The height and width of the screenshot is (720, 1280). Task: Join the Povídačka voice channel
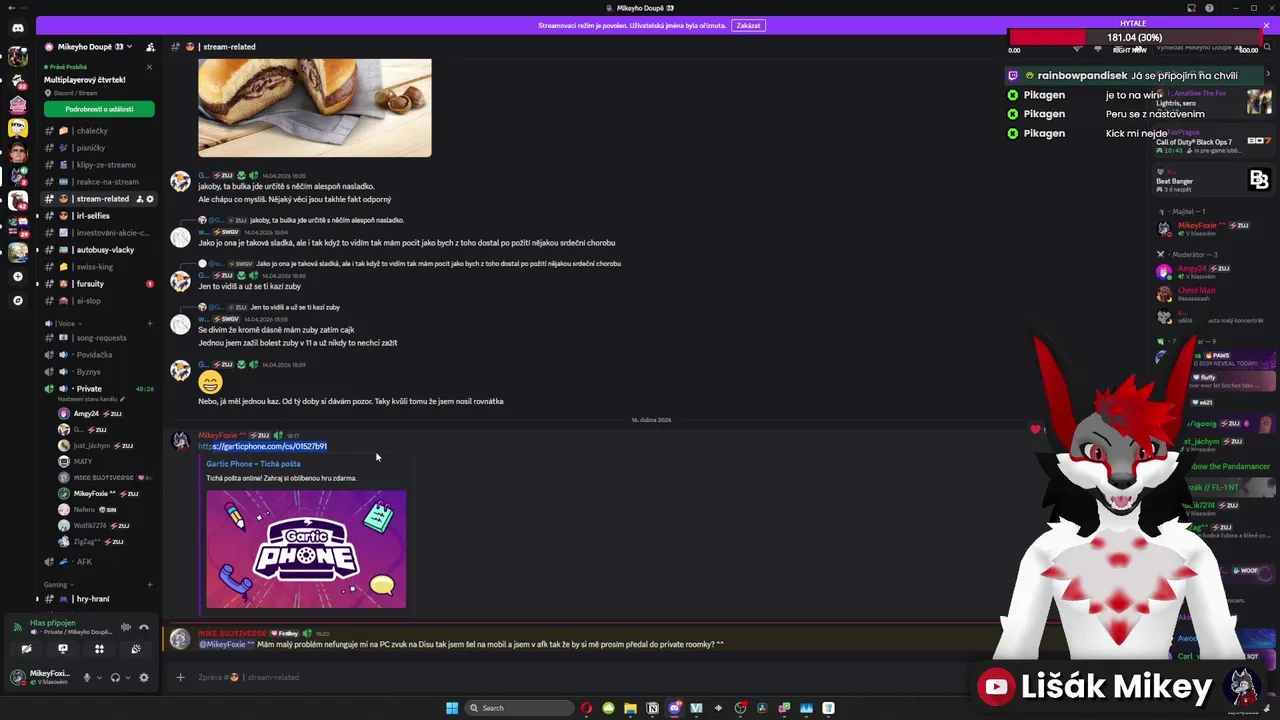(99, 355)
